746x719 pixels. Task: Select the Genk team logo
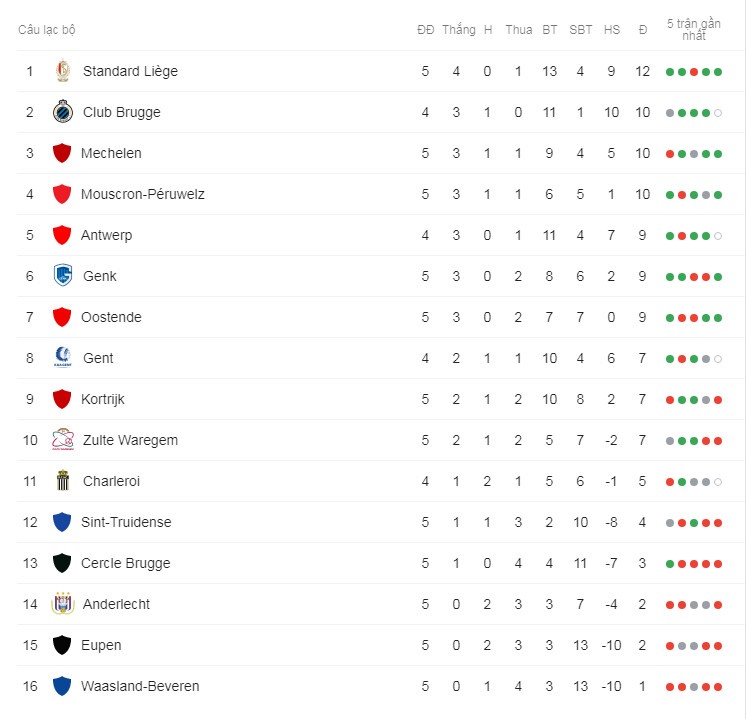click(62, 276)
